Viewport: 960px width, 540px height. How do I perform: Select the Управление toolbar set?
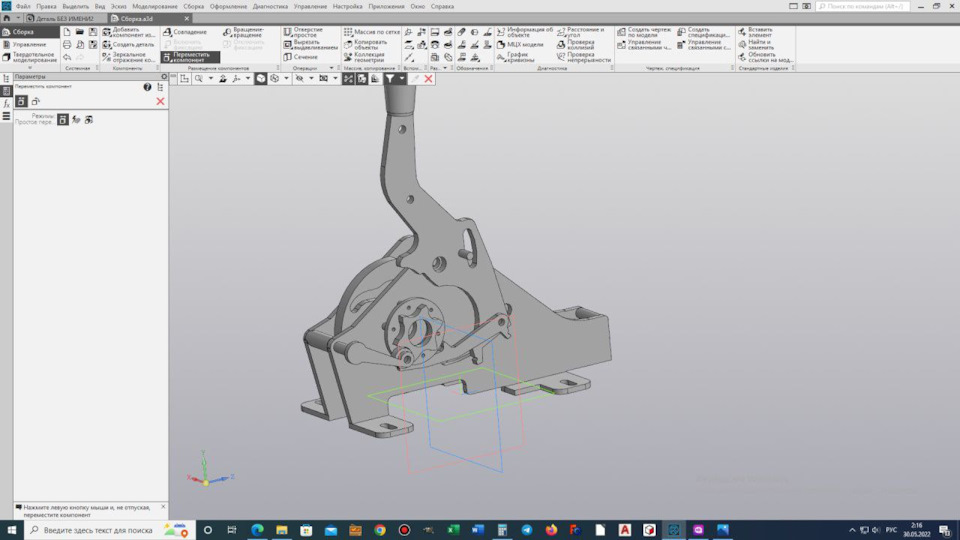pyautogui.click(x=30, y=45)
